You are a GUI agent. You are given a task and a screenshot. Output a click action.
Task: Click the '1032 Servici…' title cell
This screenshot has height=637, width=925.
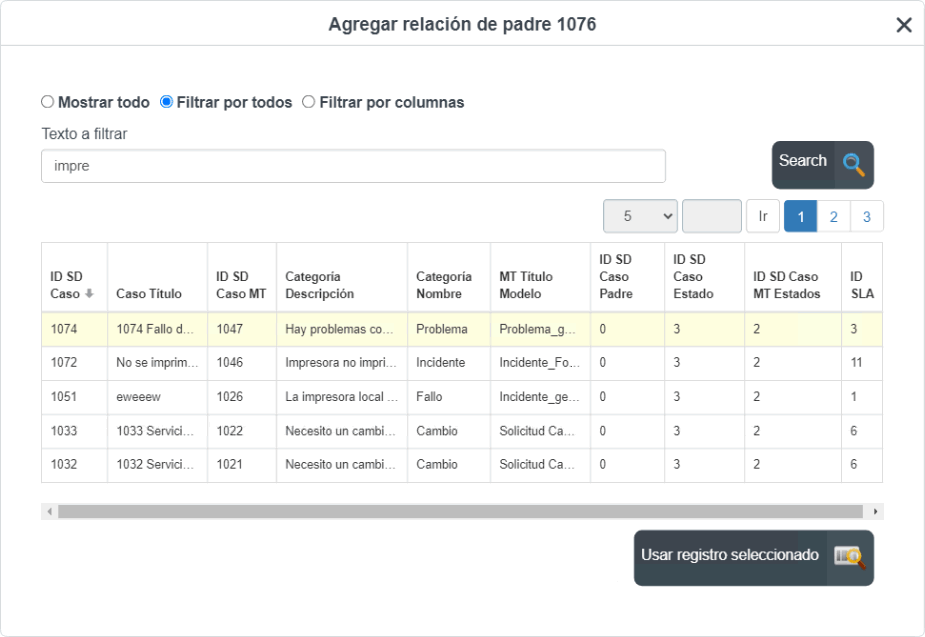click(157, 465)
